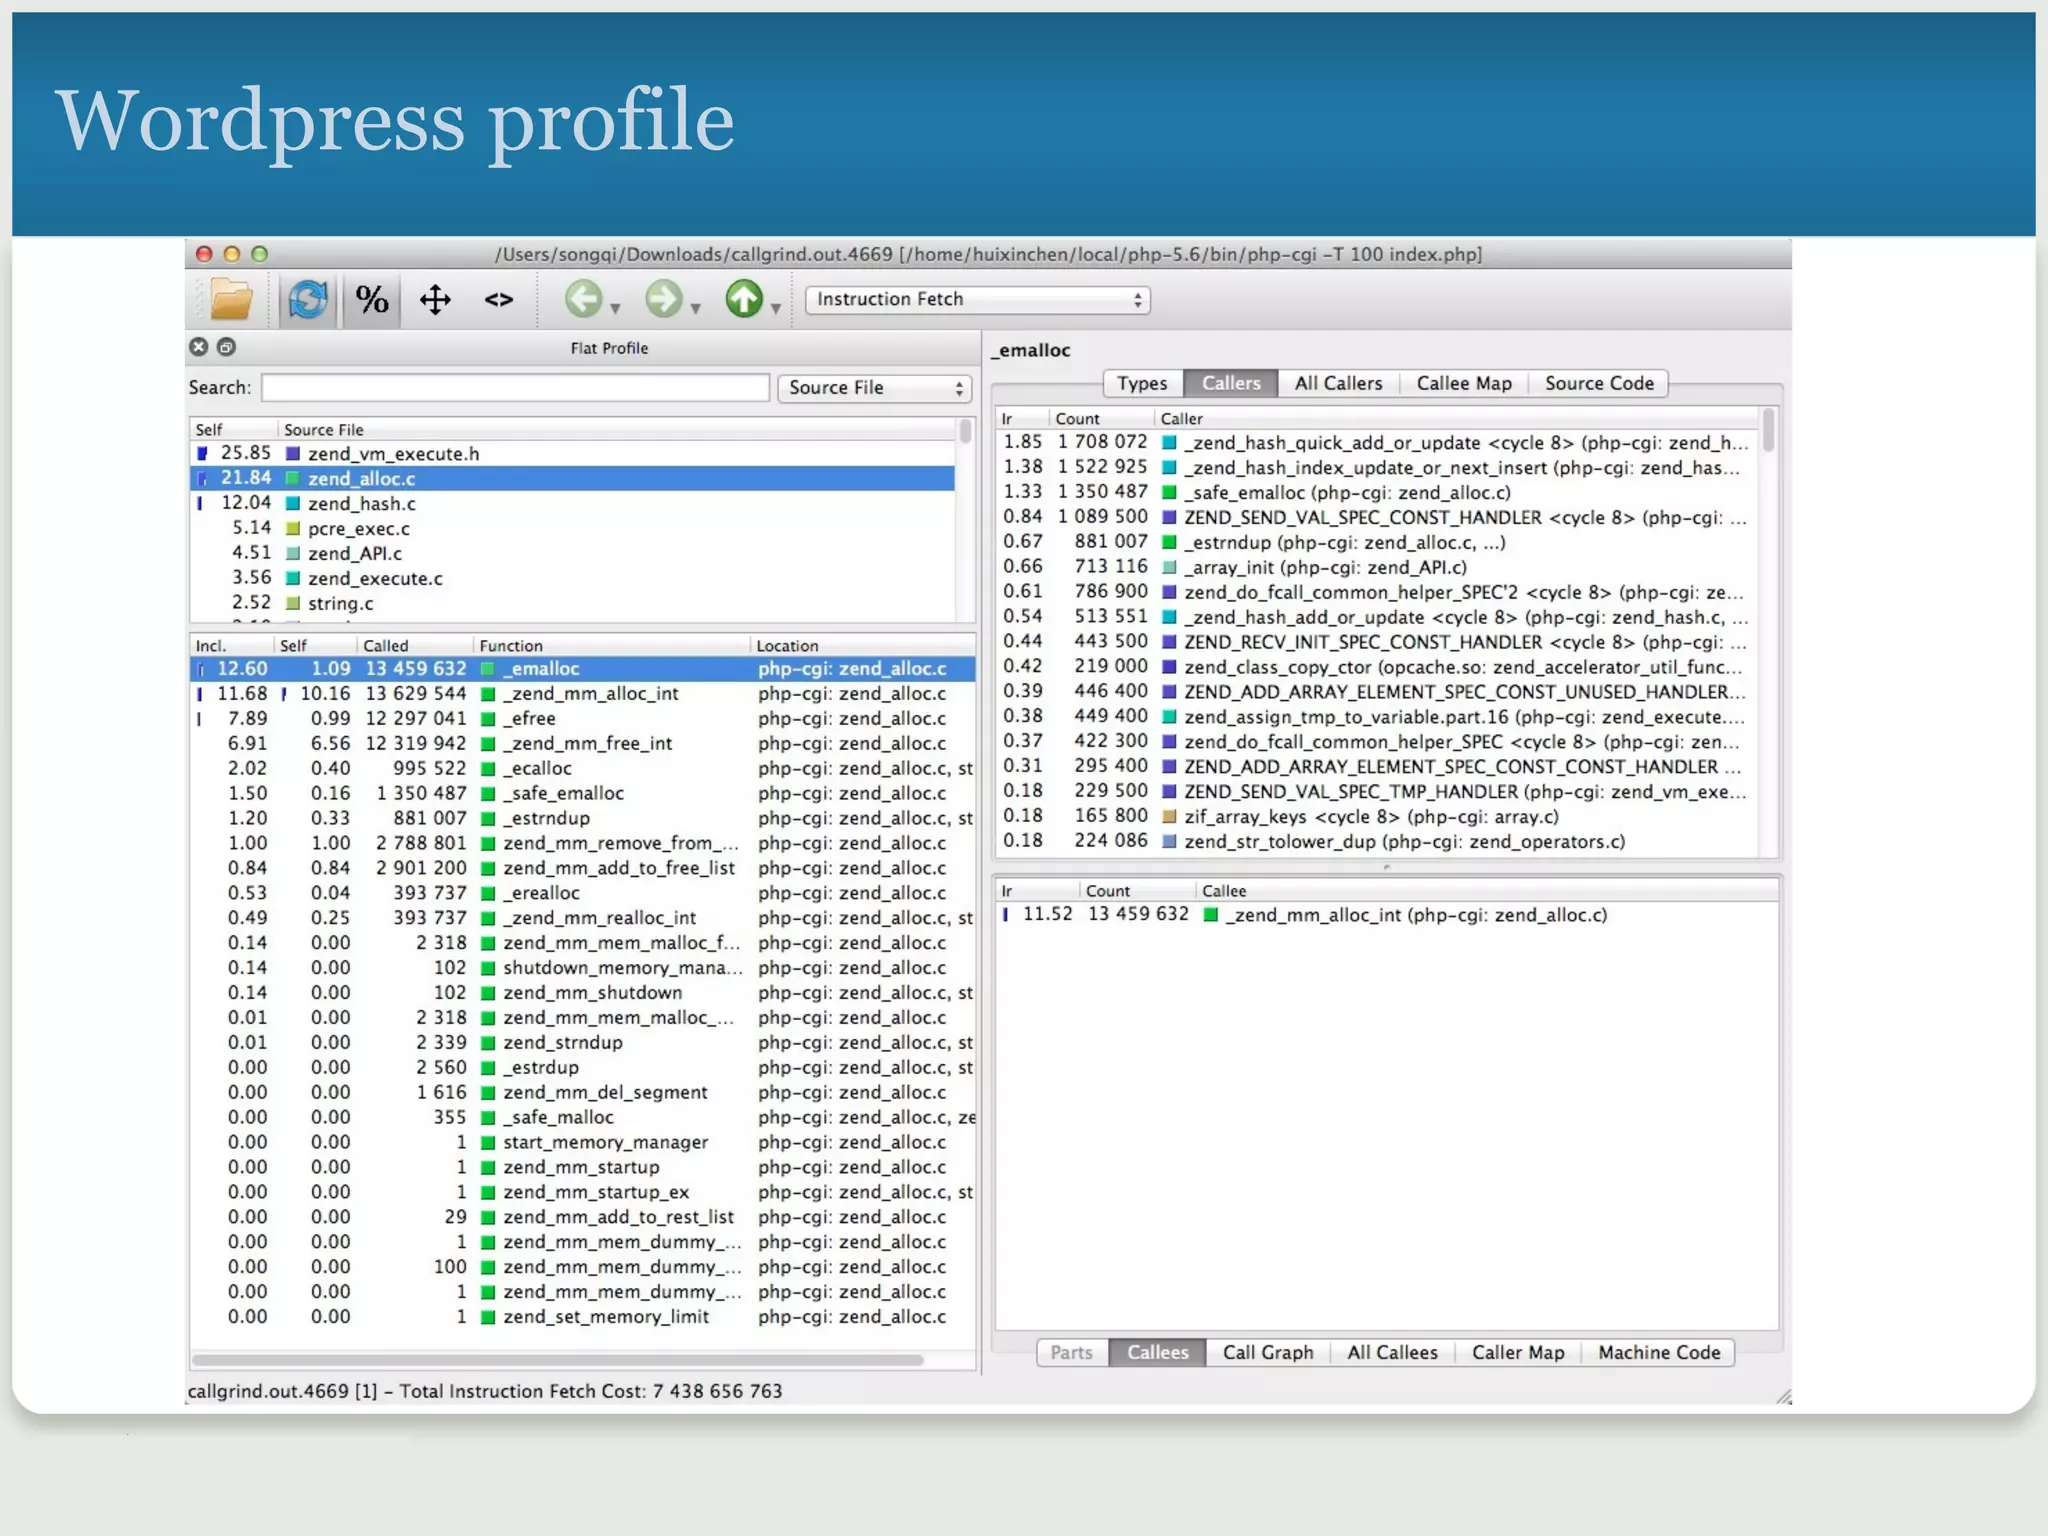The image size is (2048, 1536).
Task: Select the zend_mm_shutdown function row
Action: point(582,993)
